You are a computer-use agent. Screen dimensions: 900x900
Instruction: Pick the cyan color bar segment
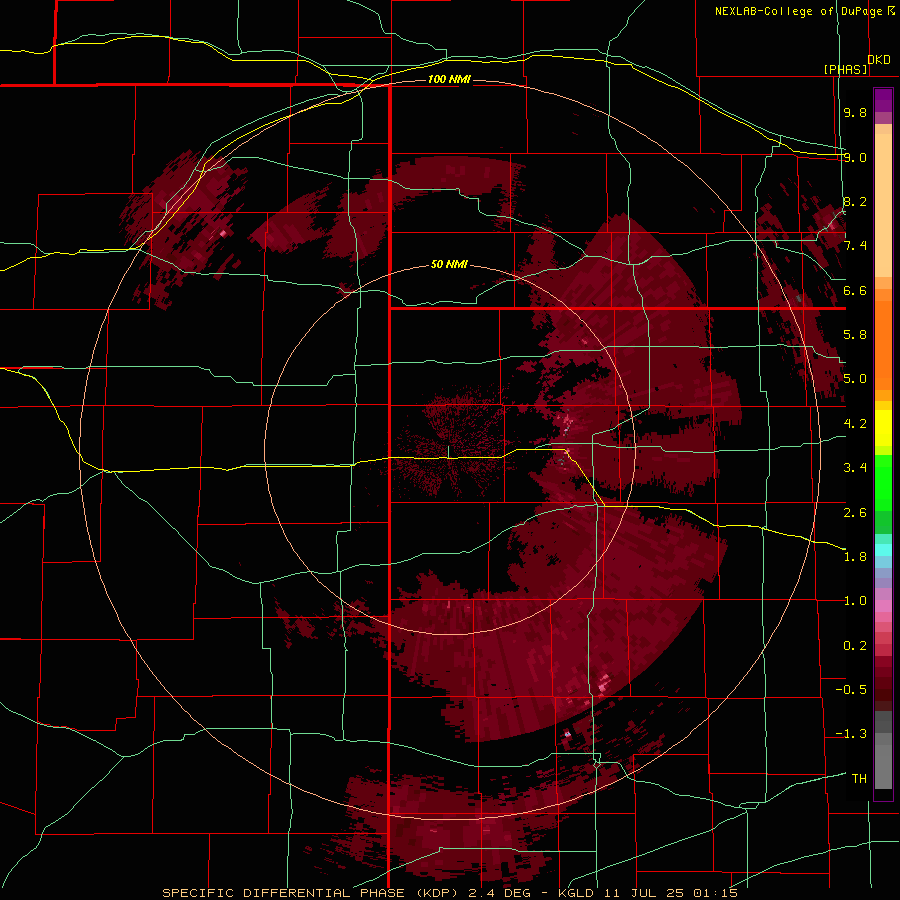(883, 550)
